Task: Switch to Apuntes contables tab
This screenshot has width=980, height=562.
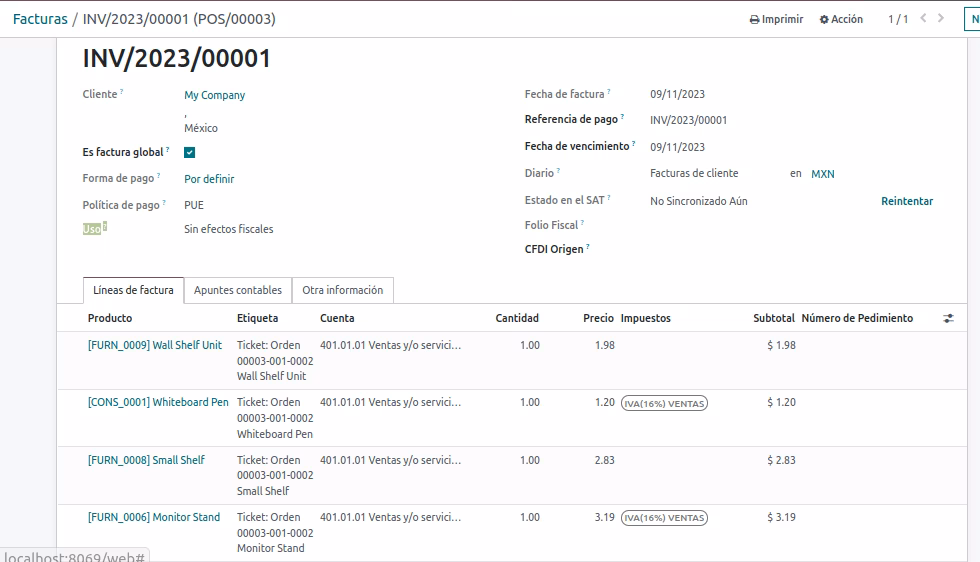Action: tap(238, 290)
